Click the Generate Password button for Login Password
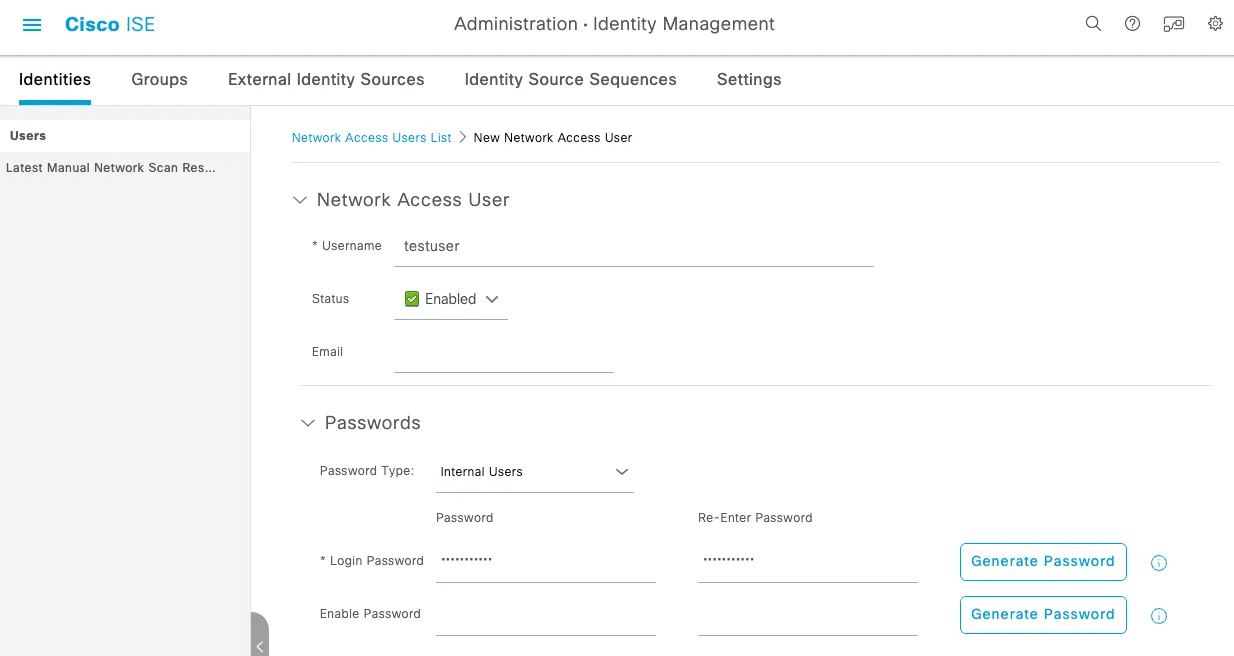 pyautogui.click(x=1043, y=561)
